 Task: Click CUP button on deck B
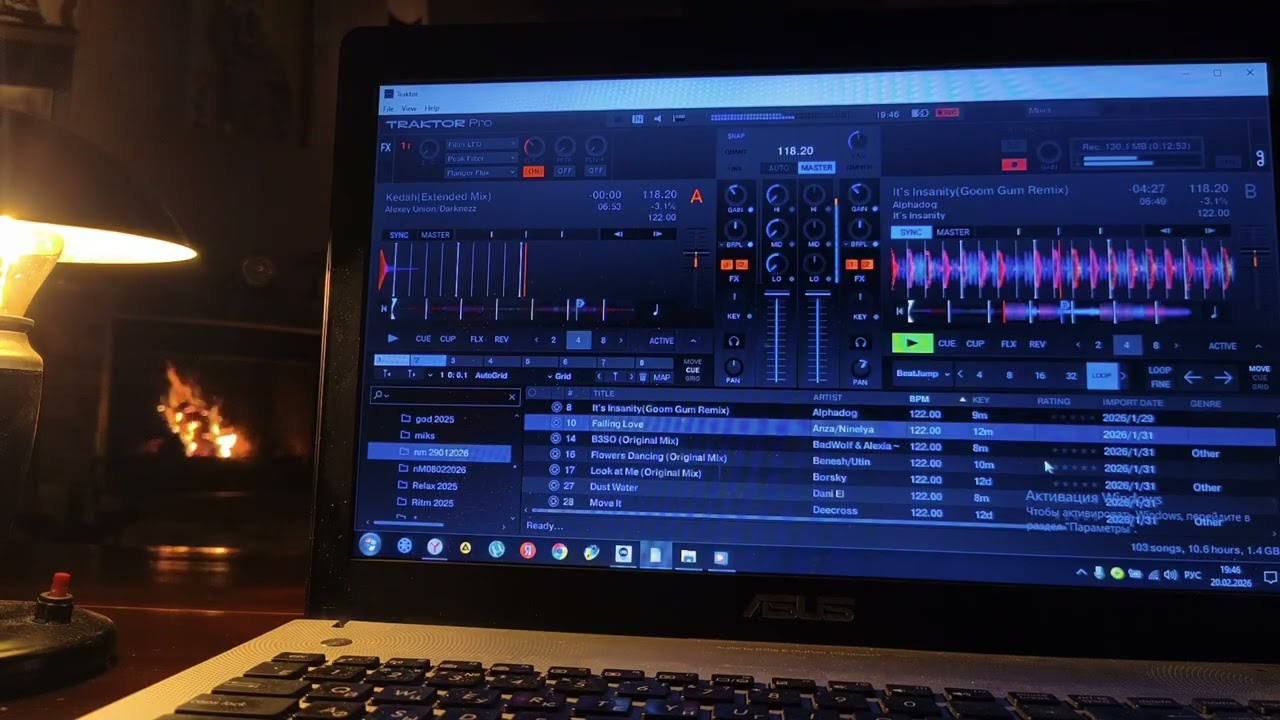tap(975, 344)
